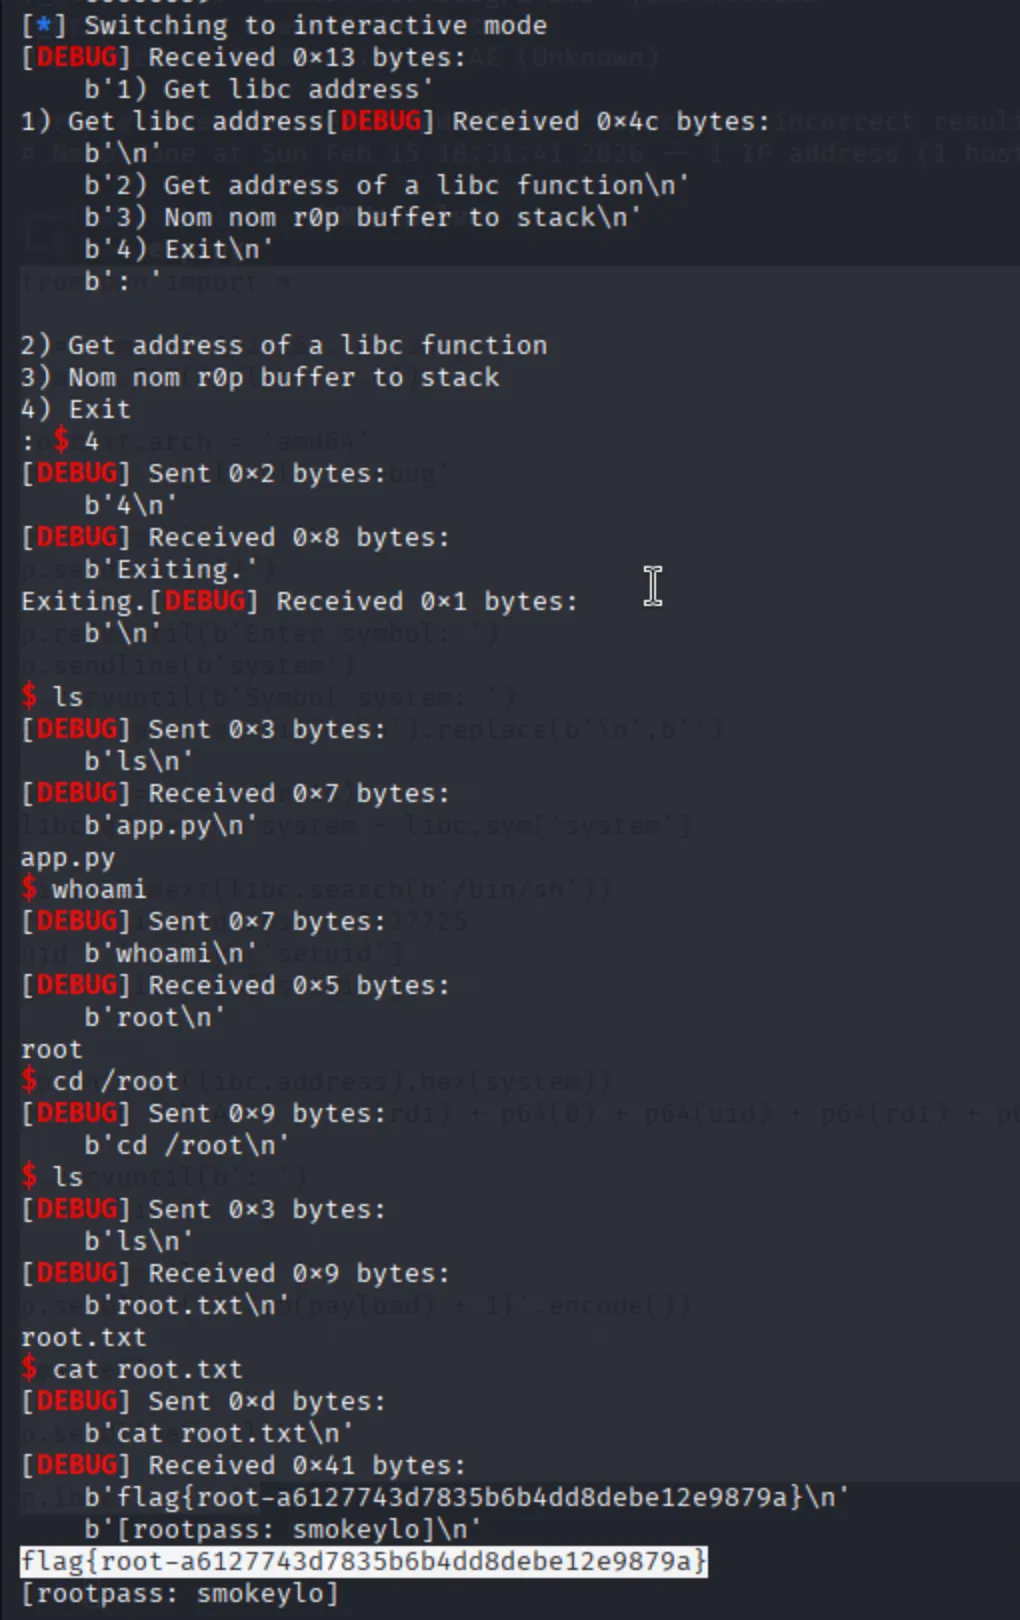The height and width of the screenshot is (1620, 1020).
Task: Click the highlighted flag output line
Action: pos(364,1561)
